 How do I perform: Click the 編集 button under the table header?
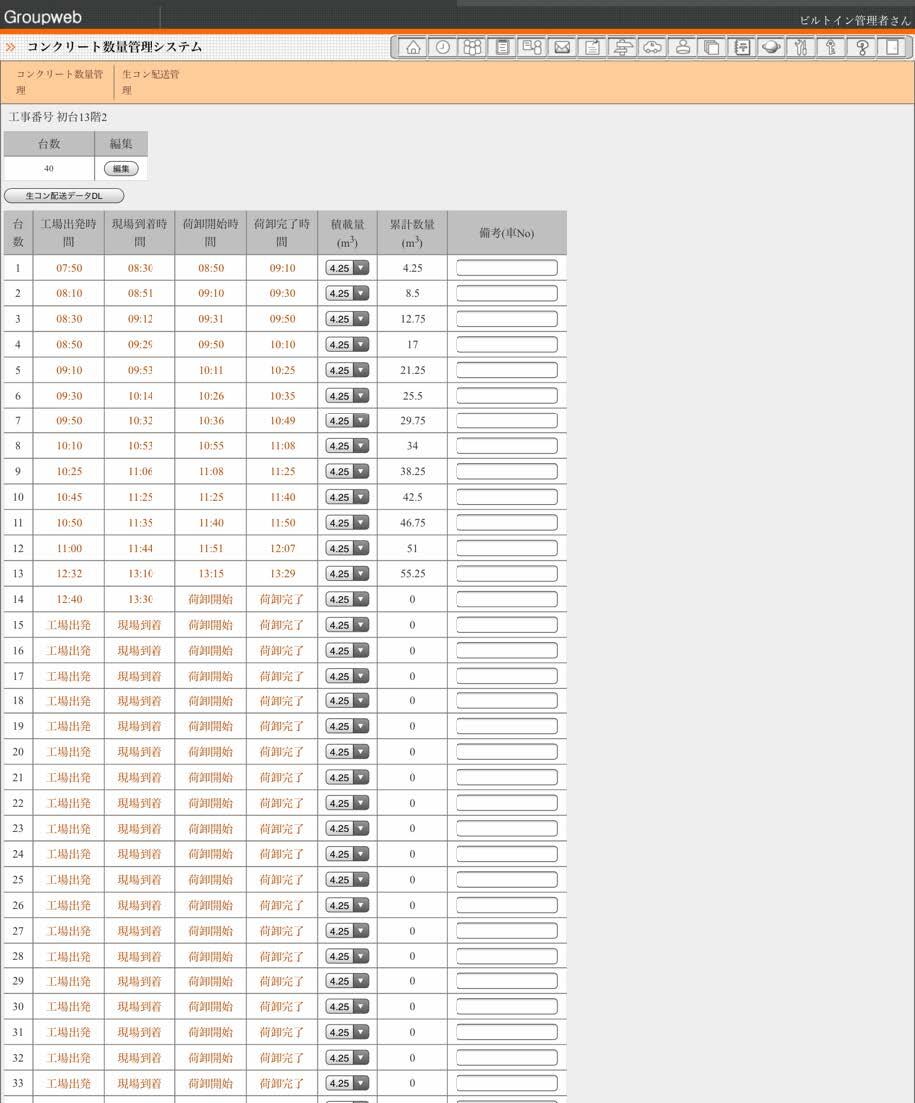121,169
